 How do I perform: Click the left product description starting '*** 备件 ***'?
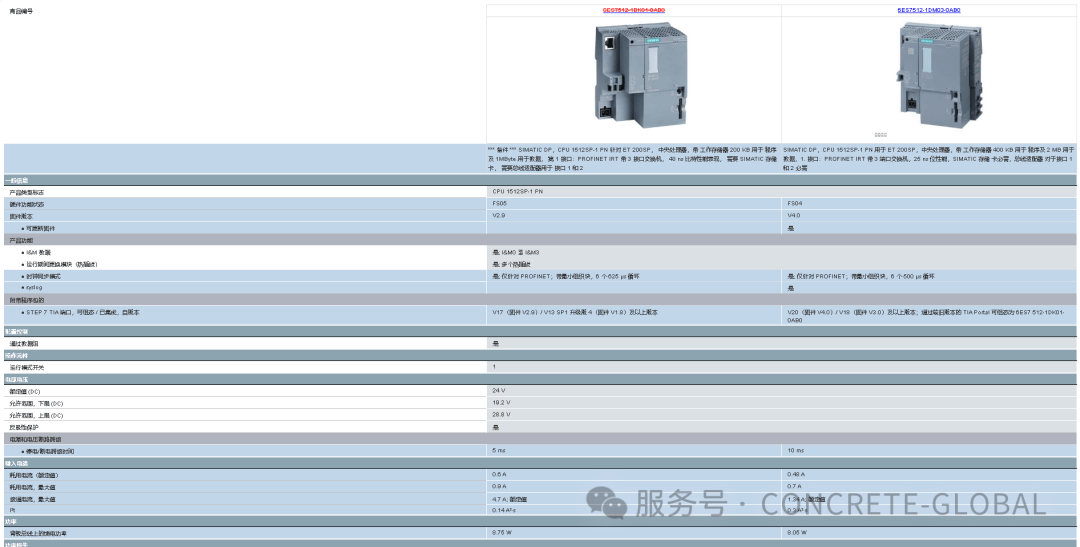tap(632, 158)
